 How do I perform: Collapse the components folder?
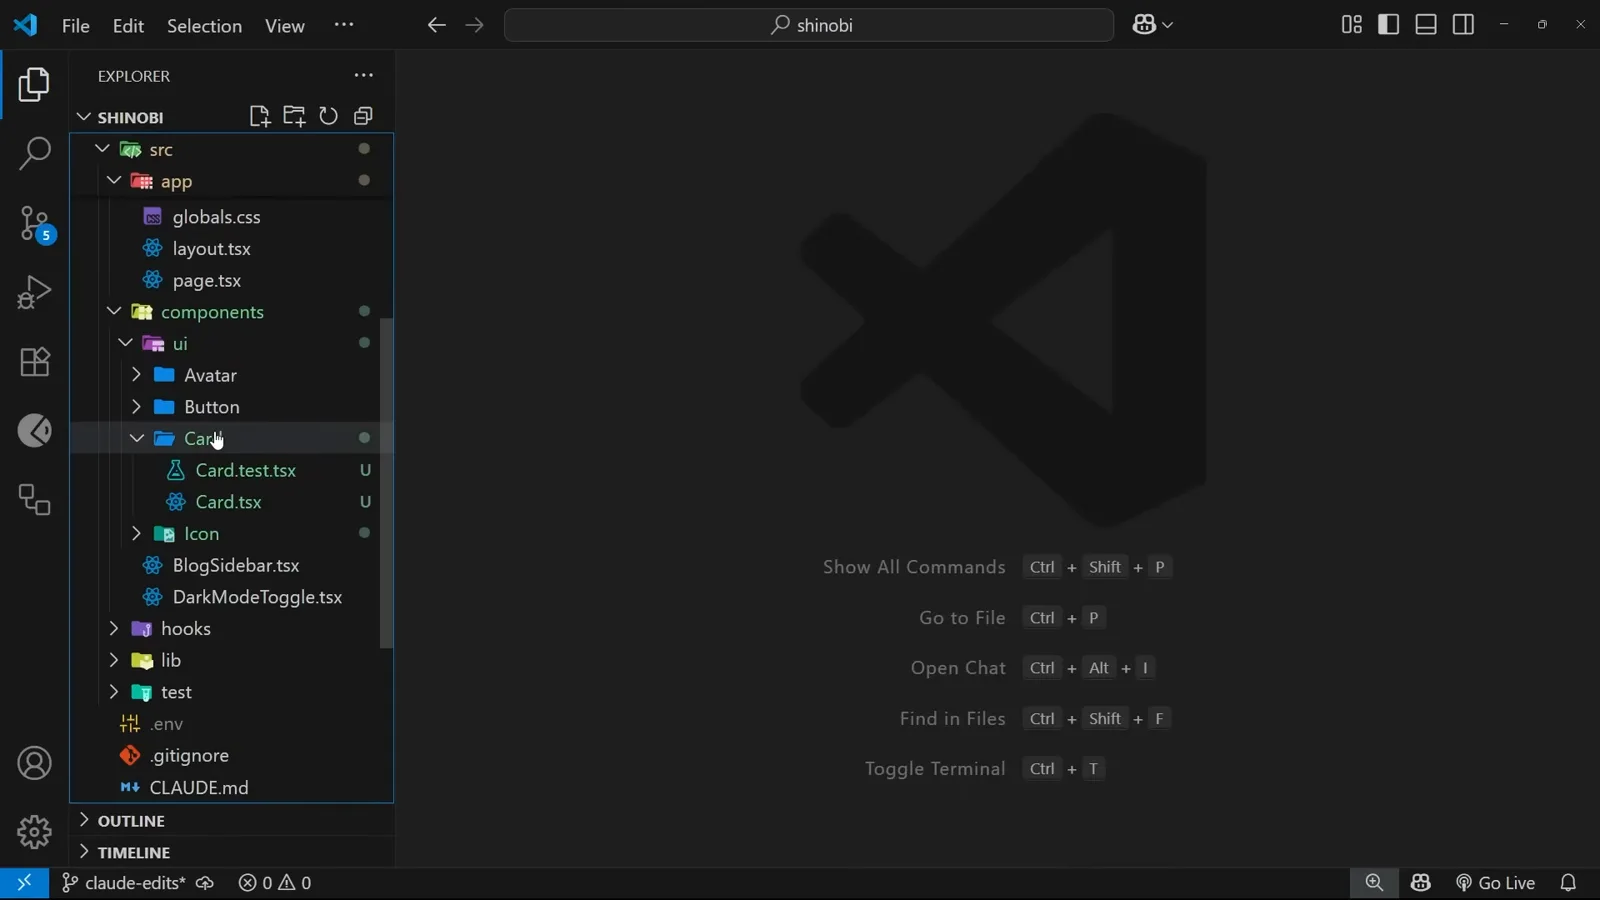coord(114,312)
